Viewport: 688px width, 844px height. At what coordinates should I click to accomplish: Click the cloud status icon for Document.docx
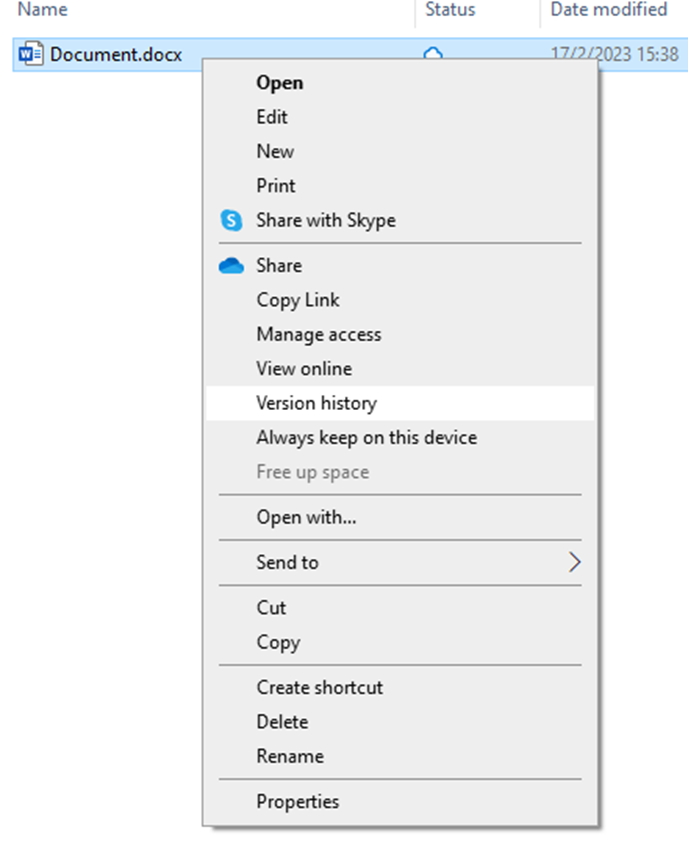(x=433, y=52)
